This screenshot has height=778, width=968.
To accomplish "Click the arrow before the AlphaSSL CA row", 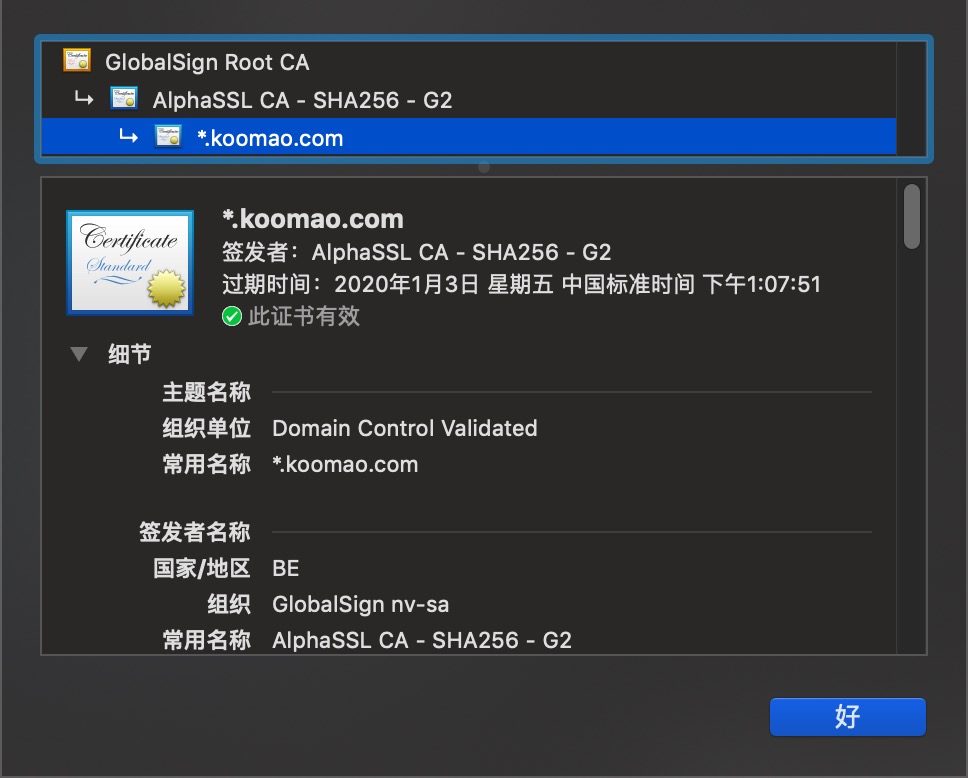I will pyautogui.click(x=83, y=98).
